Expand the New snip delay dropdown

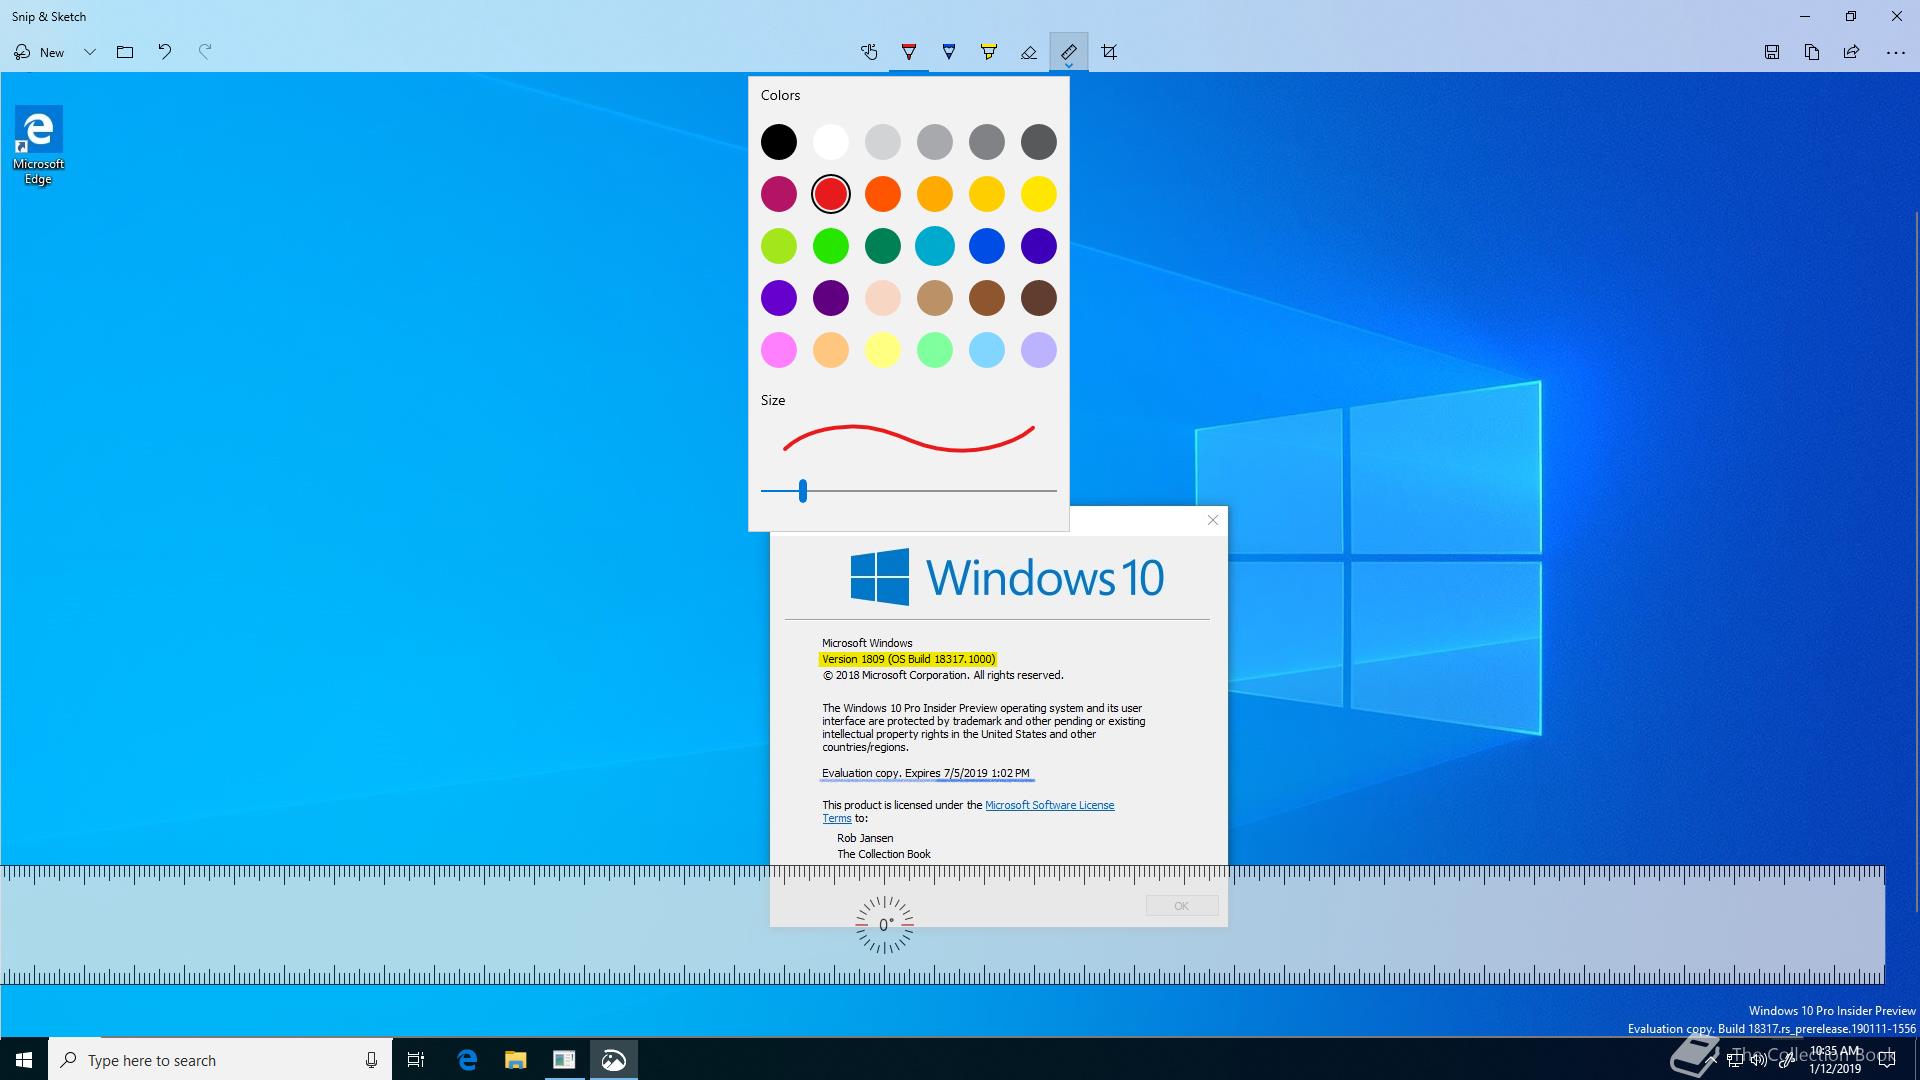90,52
